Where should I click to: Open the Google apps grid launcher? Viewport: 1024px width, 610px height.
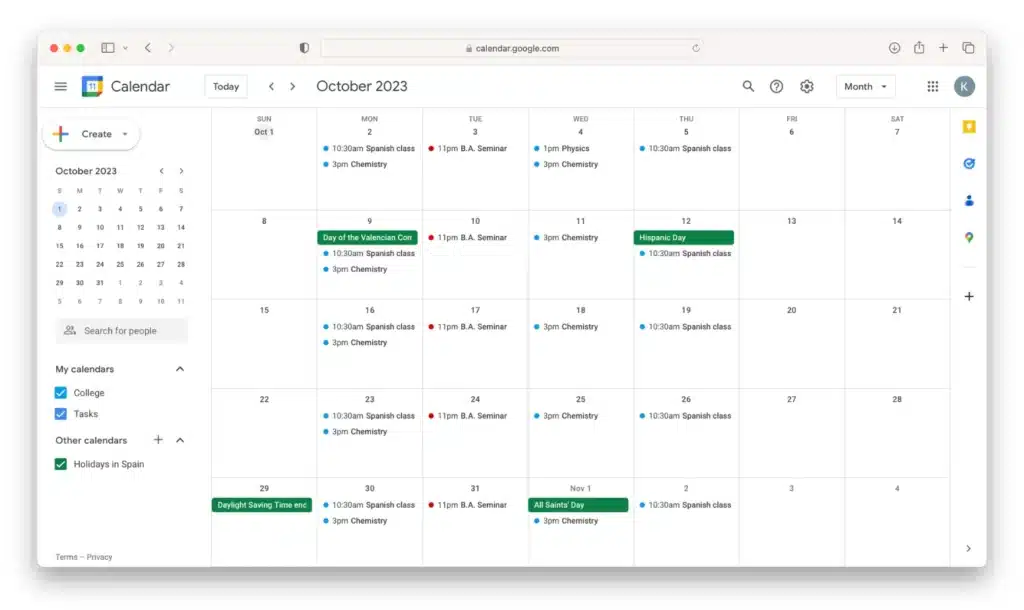[x=932, y=86]
